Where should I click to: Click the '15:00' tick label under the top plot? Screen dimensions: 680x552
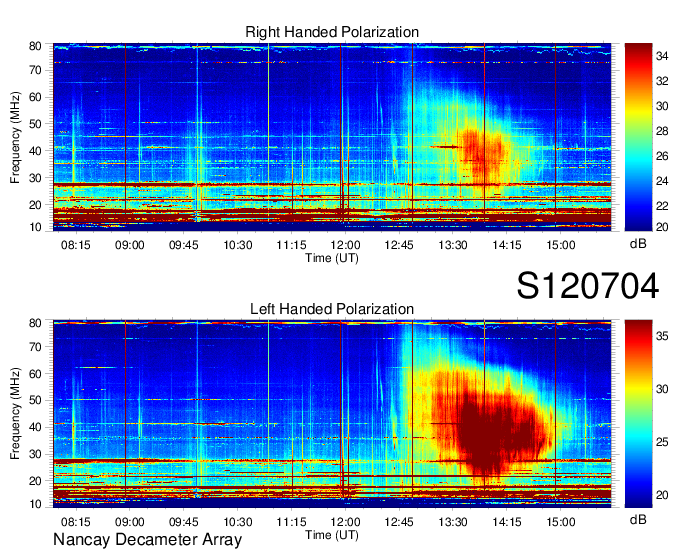click(x=561, y=245)
